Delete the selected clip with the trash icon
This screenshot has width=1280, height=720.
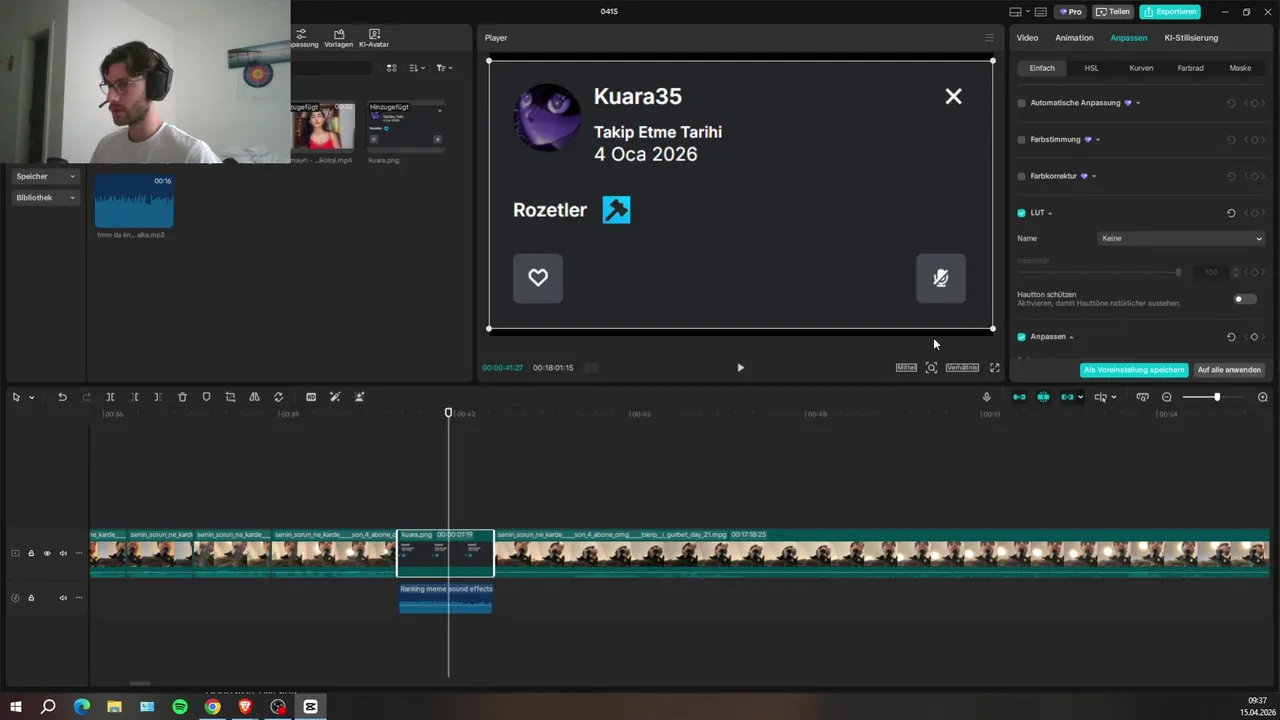[182, 397]
